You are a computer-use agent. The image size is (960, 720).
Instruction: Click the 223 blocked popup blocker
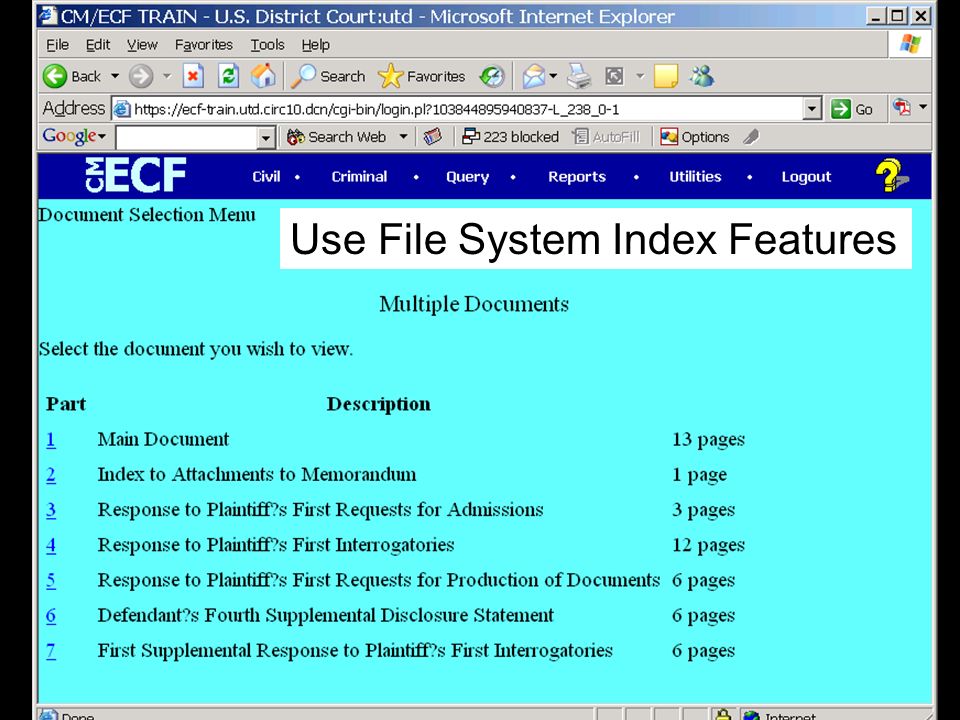pos(511,137)
